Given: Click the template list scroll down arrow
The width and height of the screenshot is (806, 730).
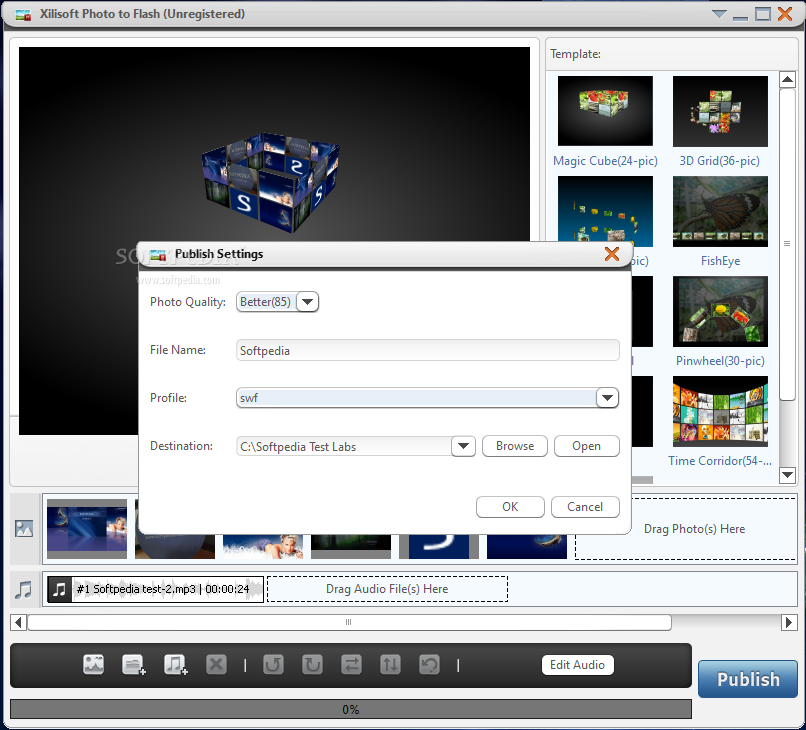Looking at the screenshot, I should pos(787,474).
